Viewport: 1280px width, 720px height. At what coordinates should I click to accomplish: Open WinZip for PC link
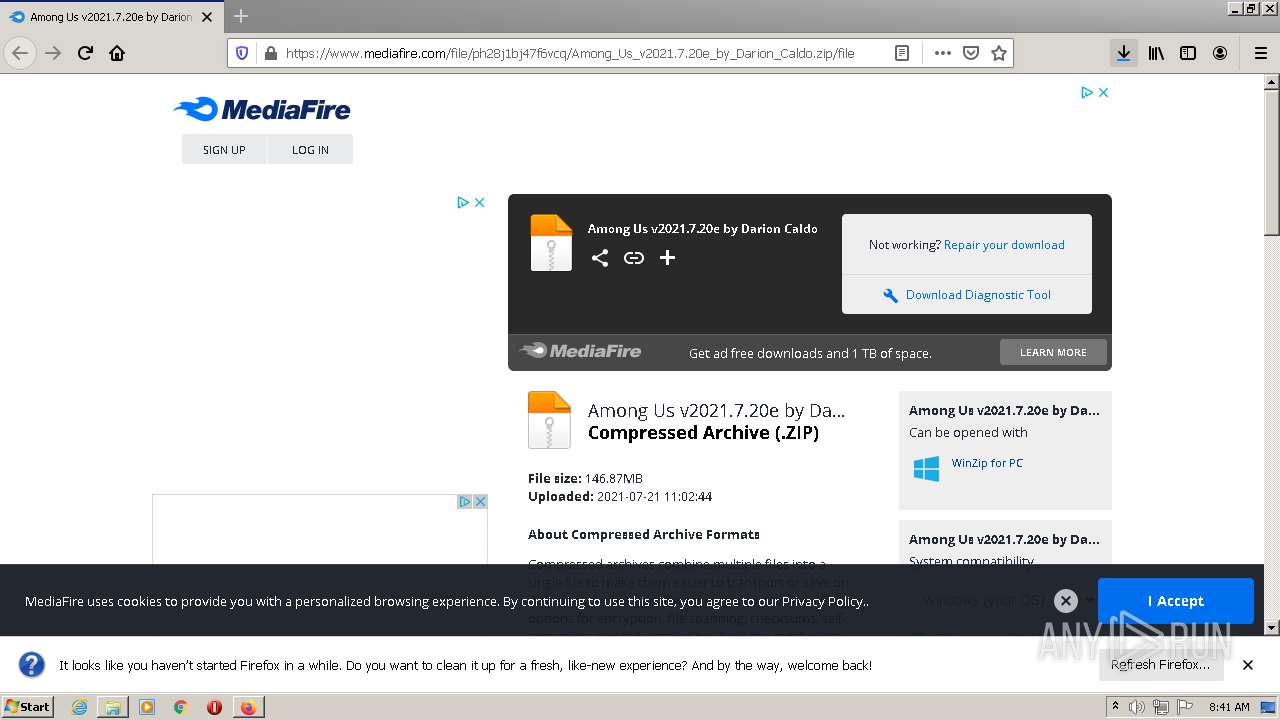pyautogui.click(x=987, y=463)
